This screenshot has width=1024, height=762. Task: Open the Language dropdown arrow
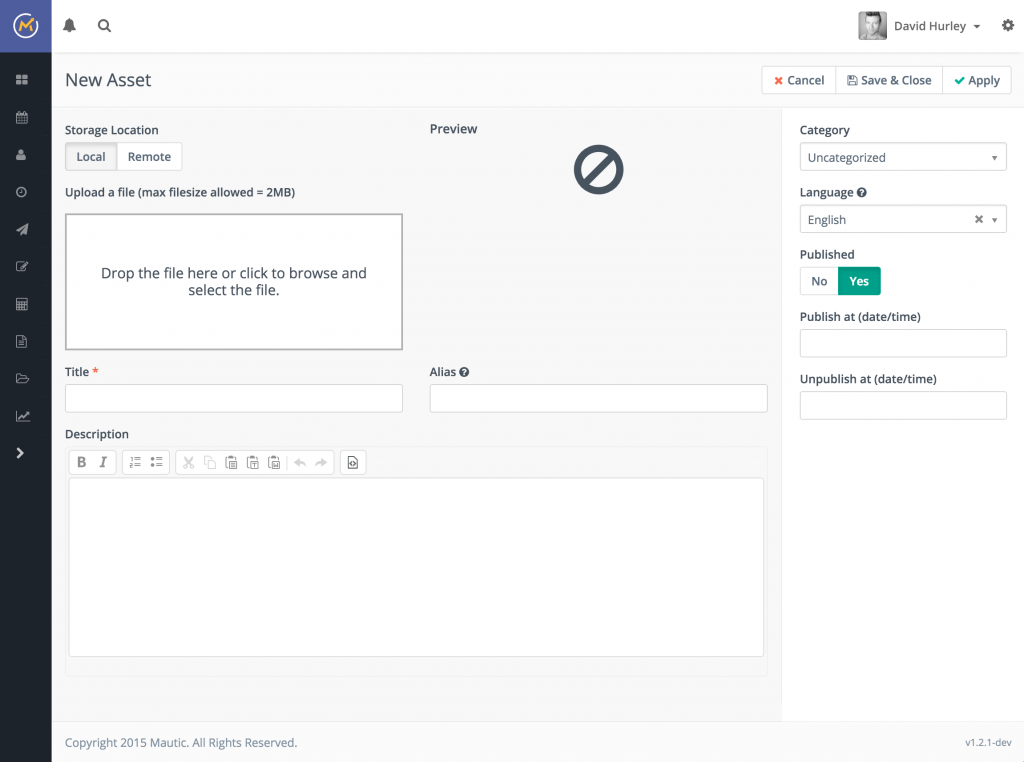pos(995,220)
